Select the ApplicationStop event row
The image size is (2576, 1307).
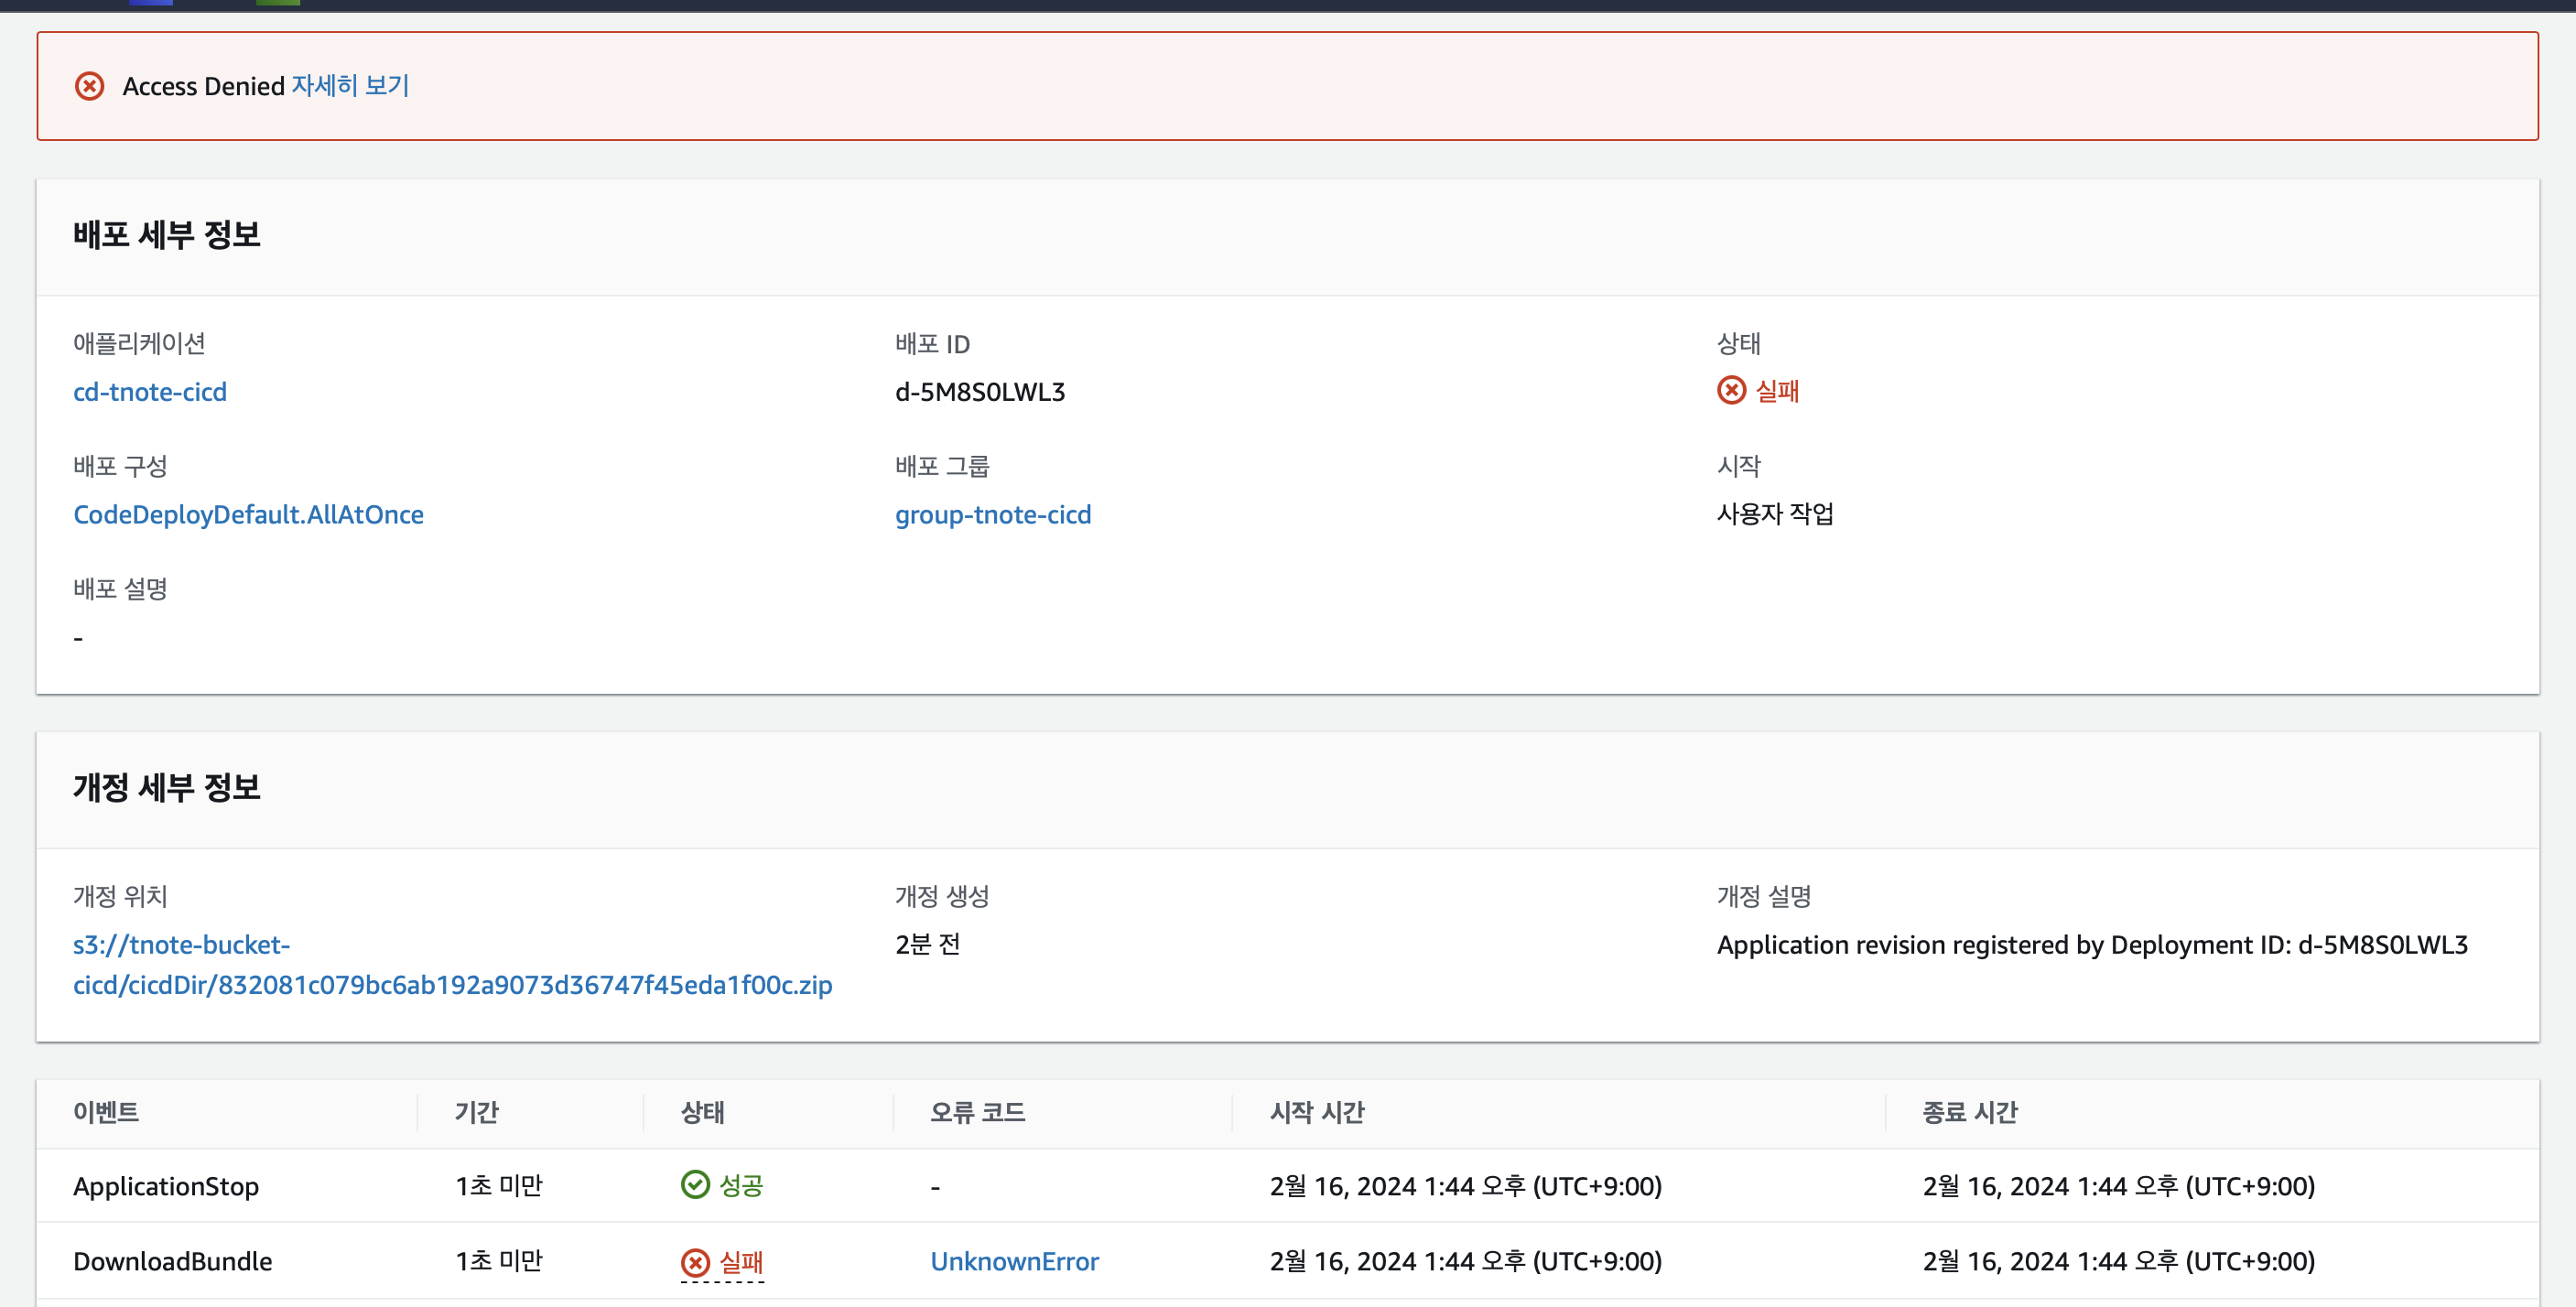pos(166,1186)
